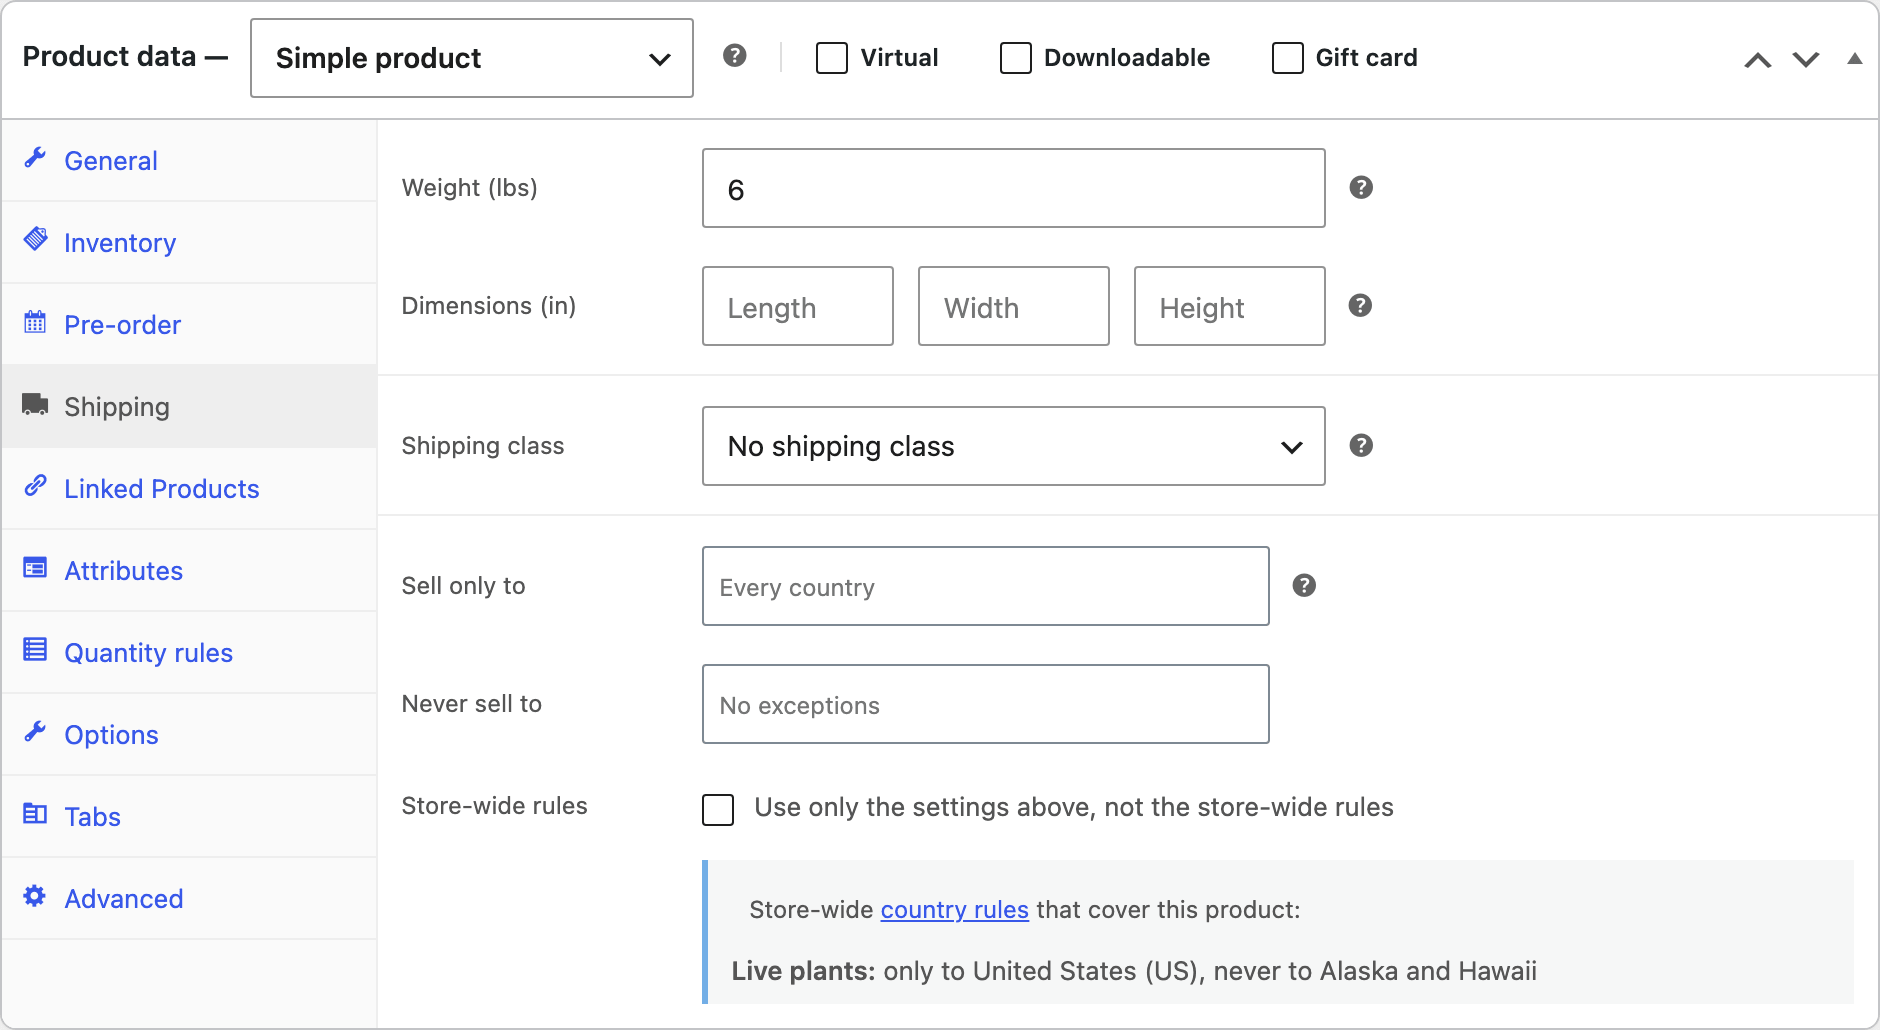This screenshot has width=1880, height=1030.
Task: Go to the Linked Products tab
Action: coord(190,489)
